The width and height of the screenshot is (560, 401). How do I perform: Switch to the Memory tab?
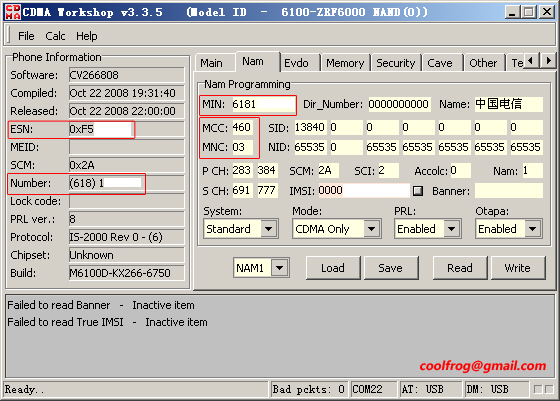click(345, 63)
